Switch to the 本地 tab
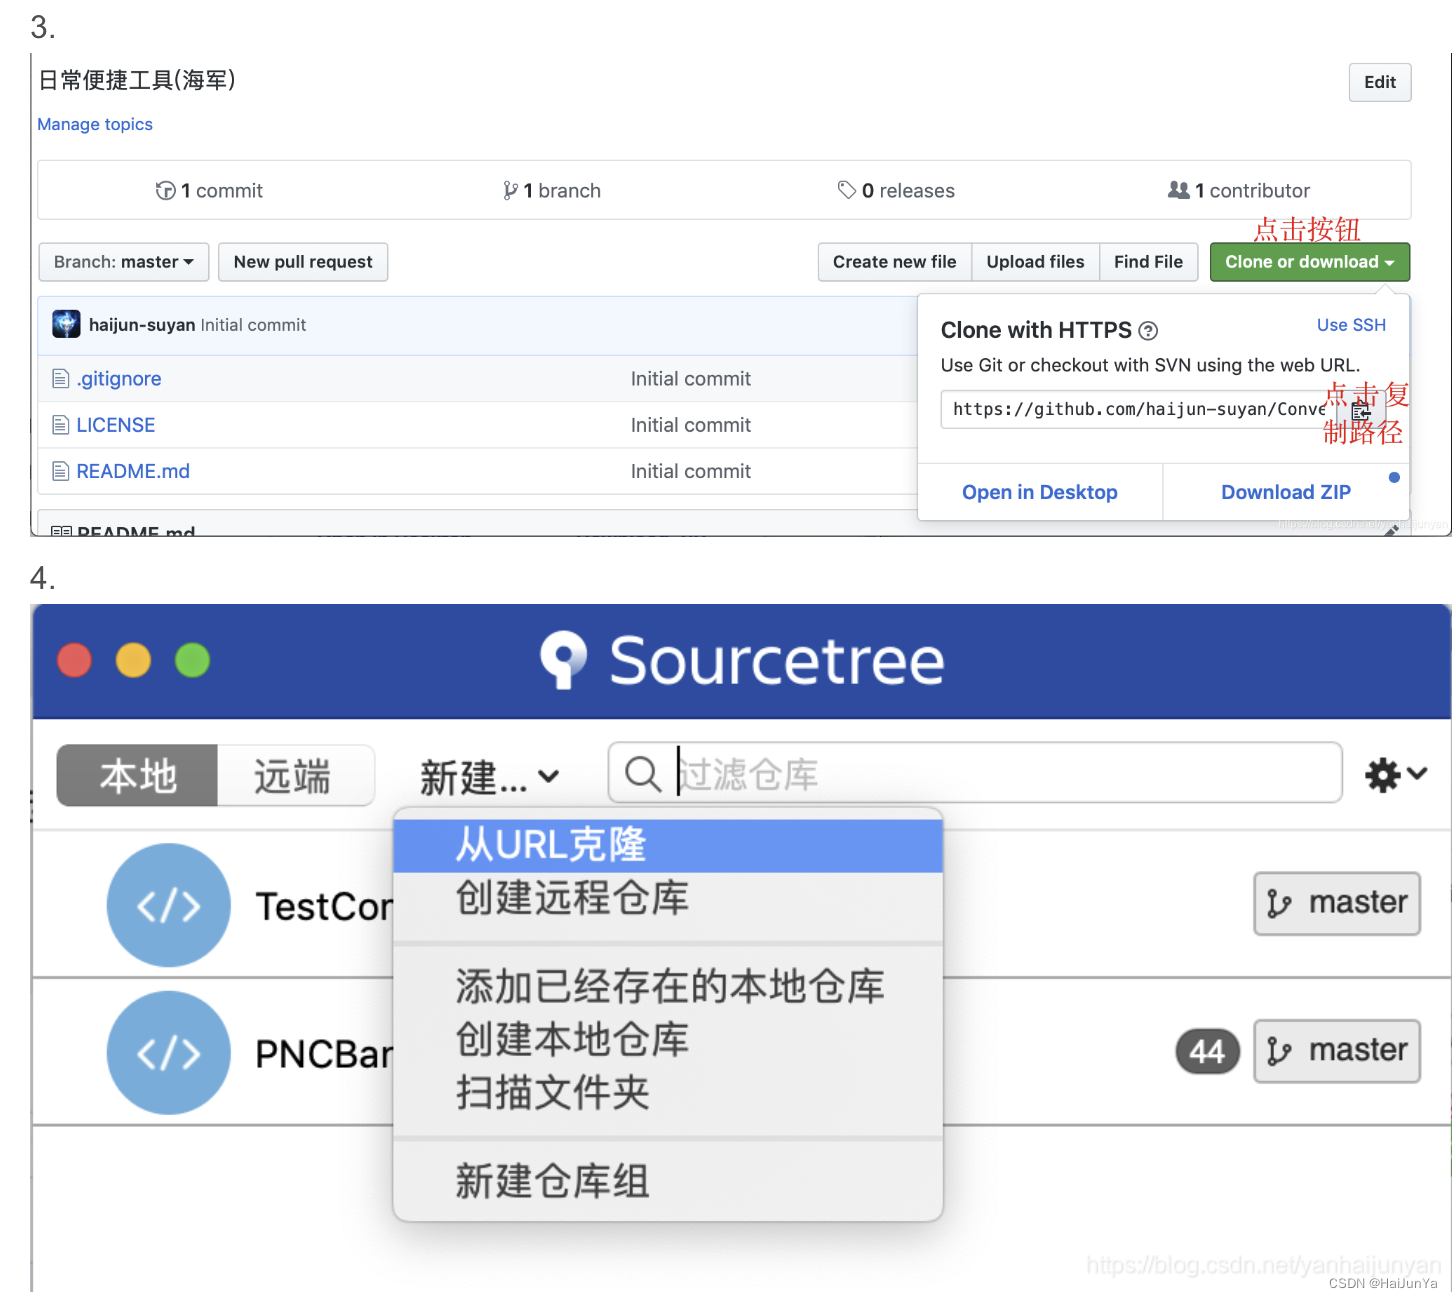The width and height of the screenshot is (1452, 1298). pyautogui.click(x=137, y=775)
